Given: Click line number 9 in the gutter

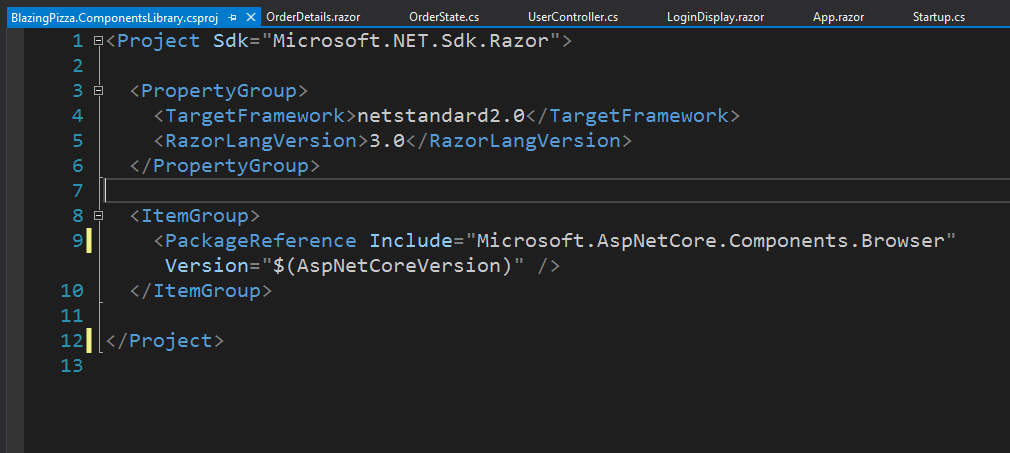Looking at the screenshot, I should click(77, 240).
